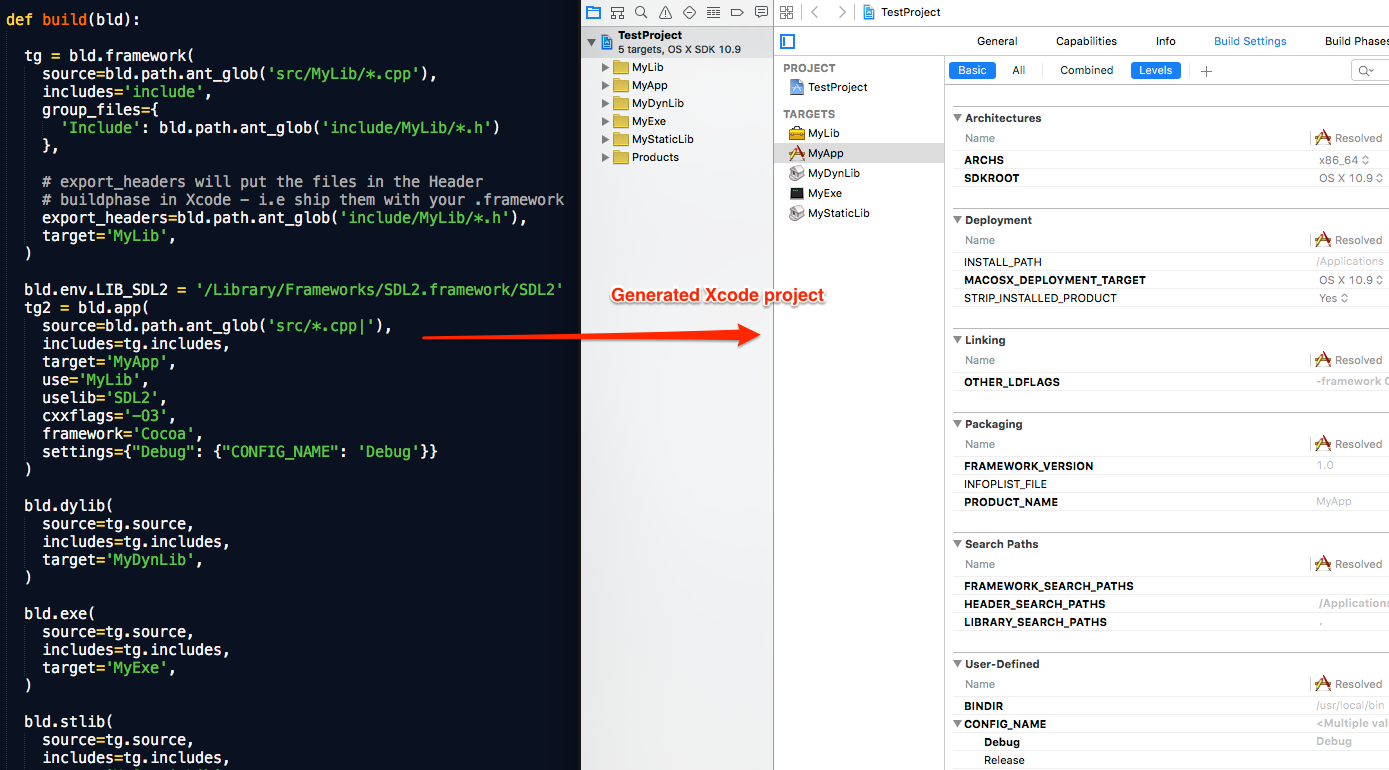
Task: Hide the project and targets list sidebar
Action: (787, 41)
